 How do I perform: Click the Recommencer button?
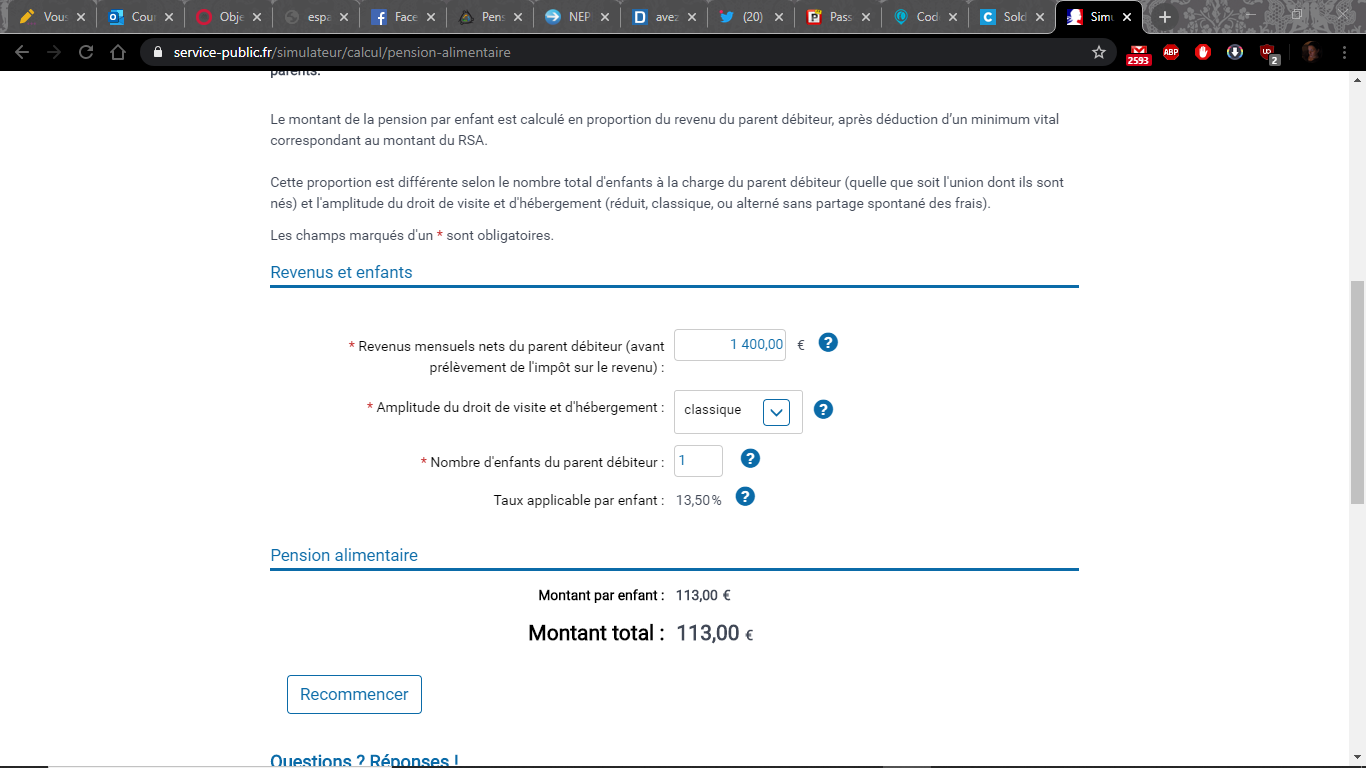tap(354, 694)
